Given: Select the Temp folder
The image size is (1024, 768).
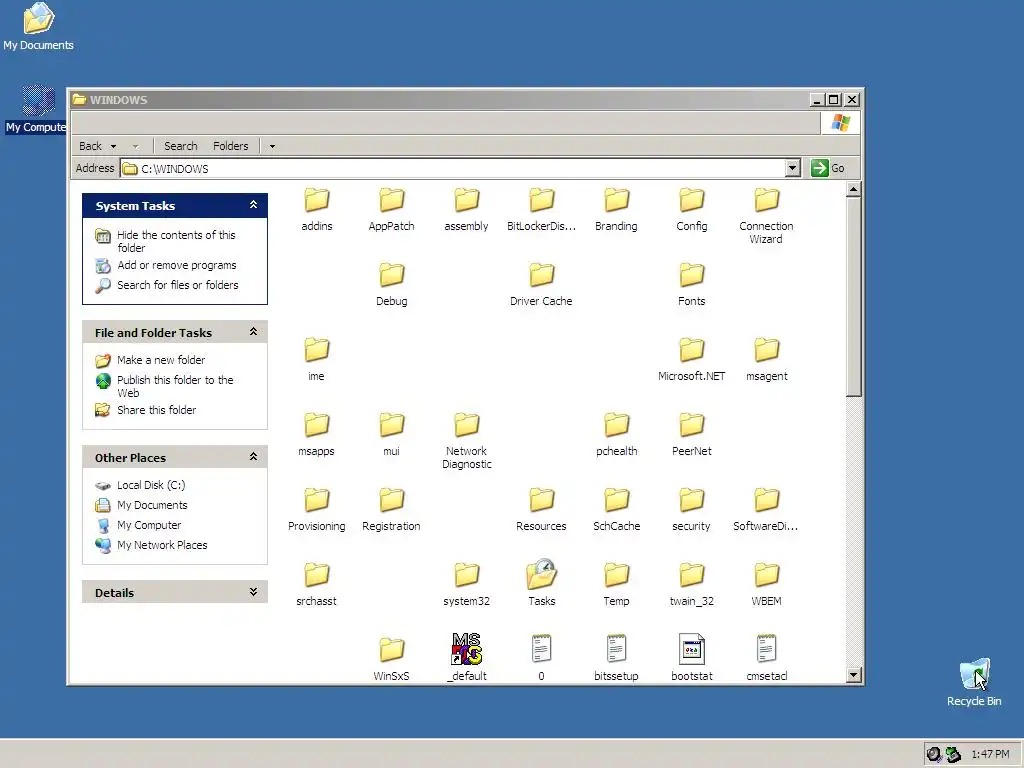Looking at the screenshot, I should point(616,584).
